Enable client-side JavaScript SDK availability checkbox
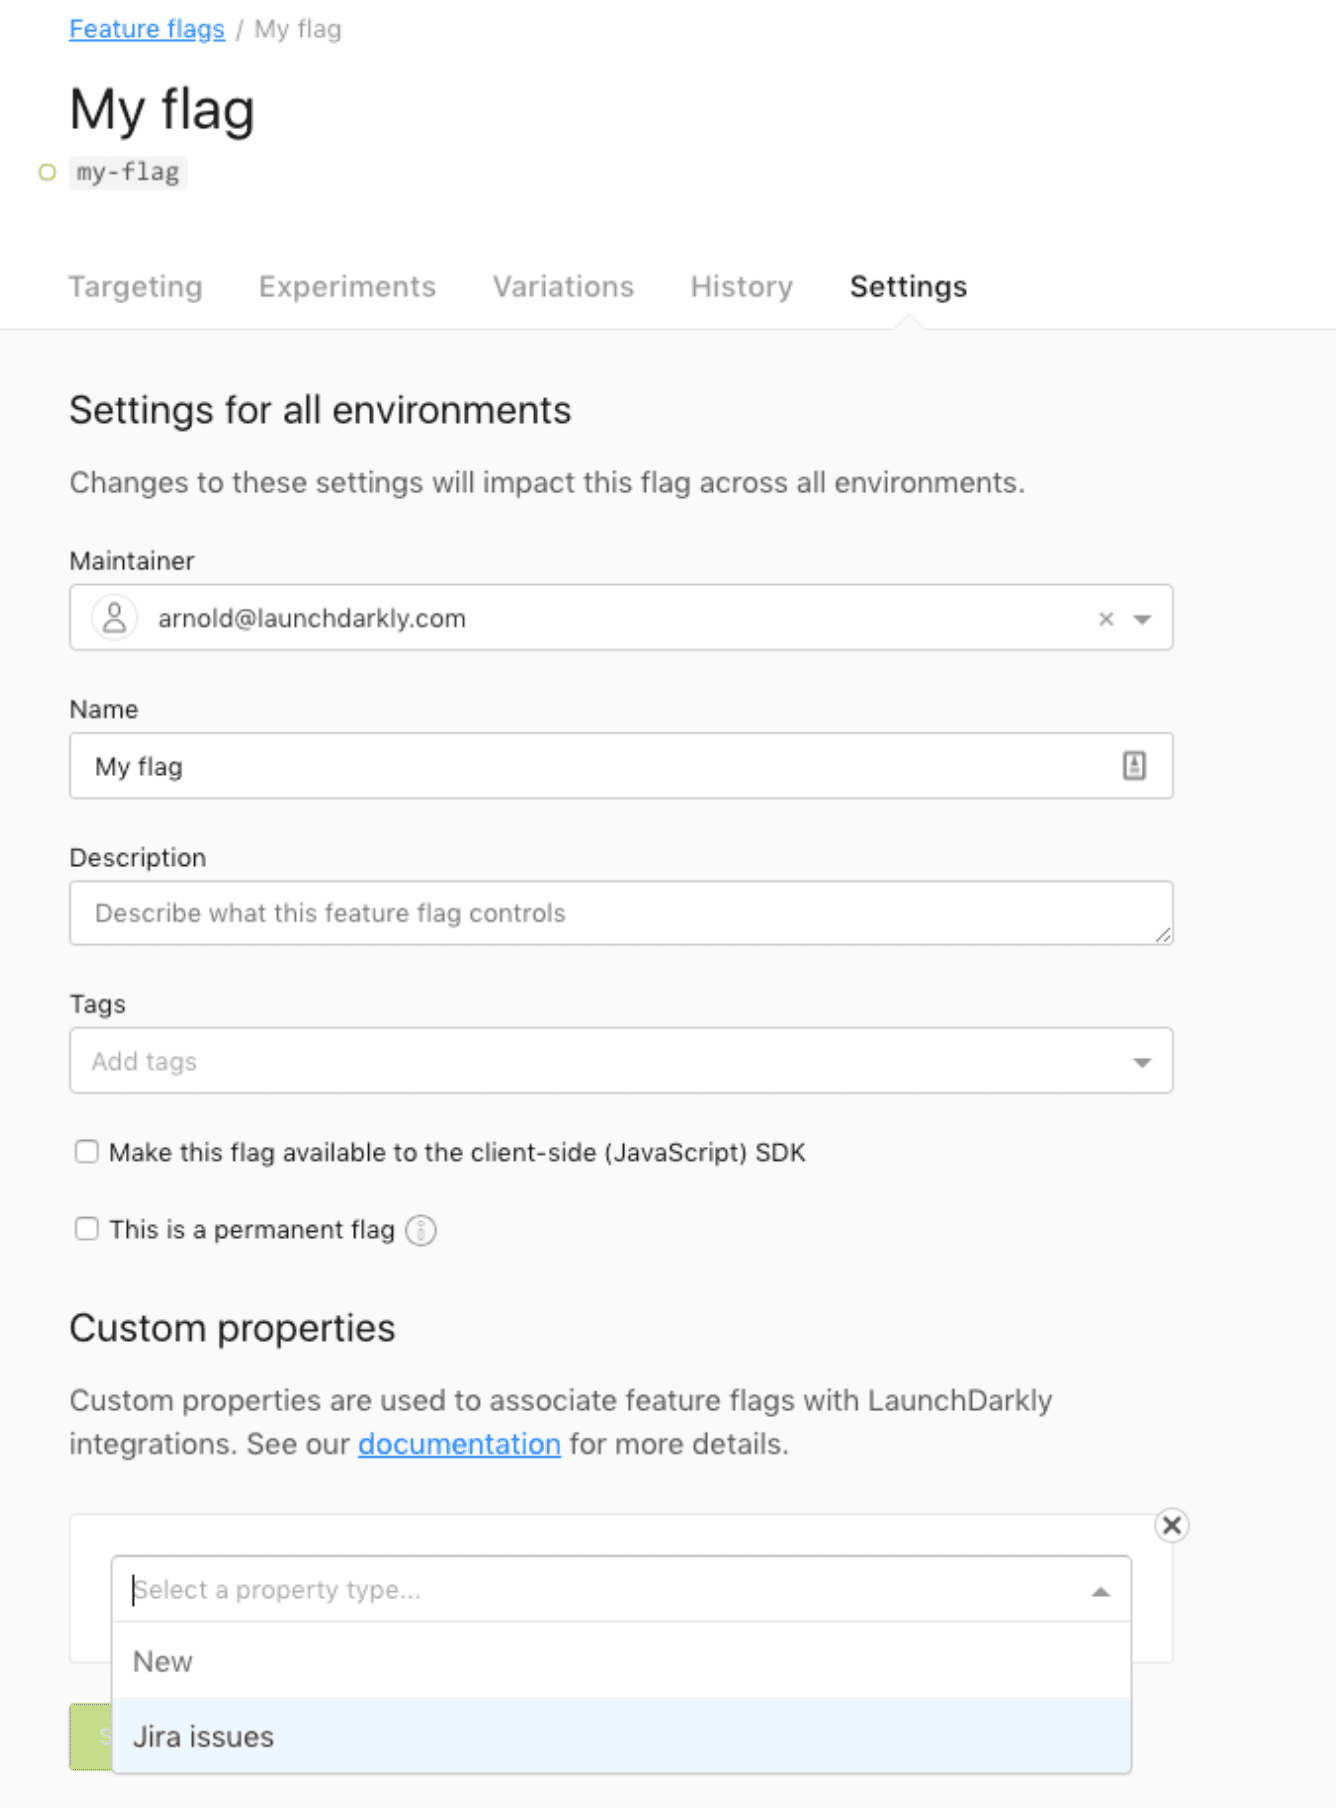Image resolution: width=1336 pixels, height=1808 pixels. pos(87,1152)
